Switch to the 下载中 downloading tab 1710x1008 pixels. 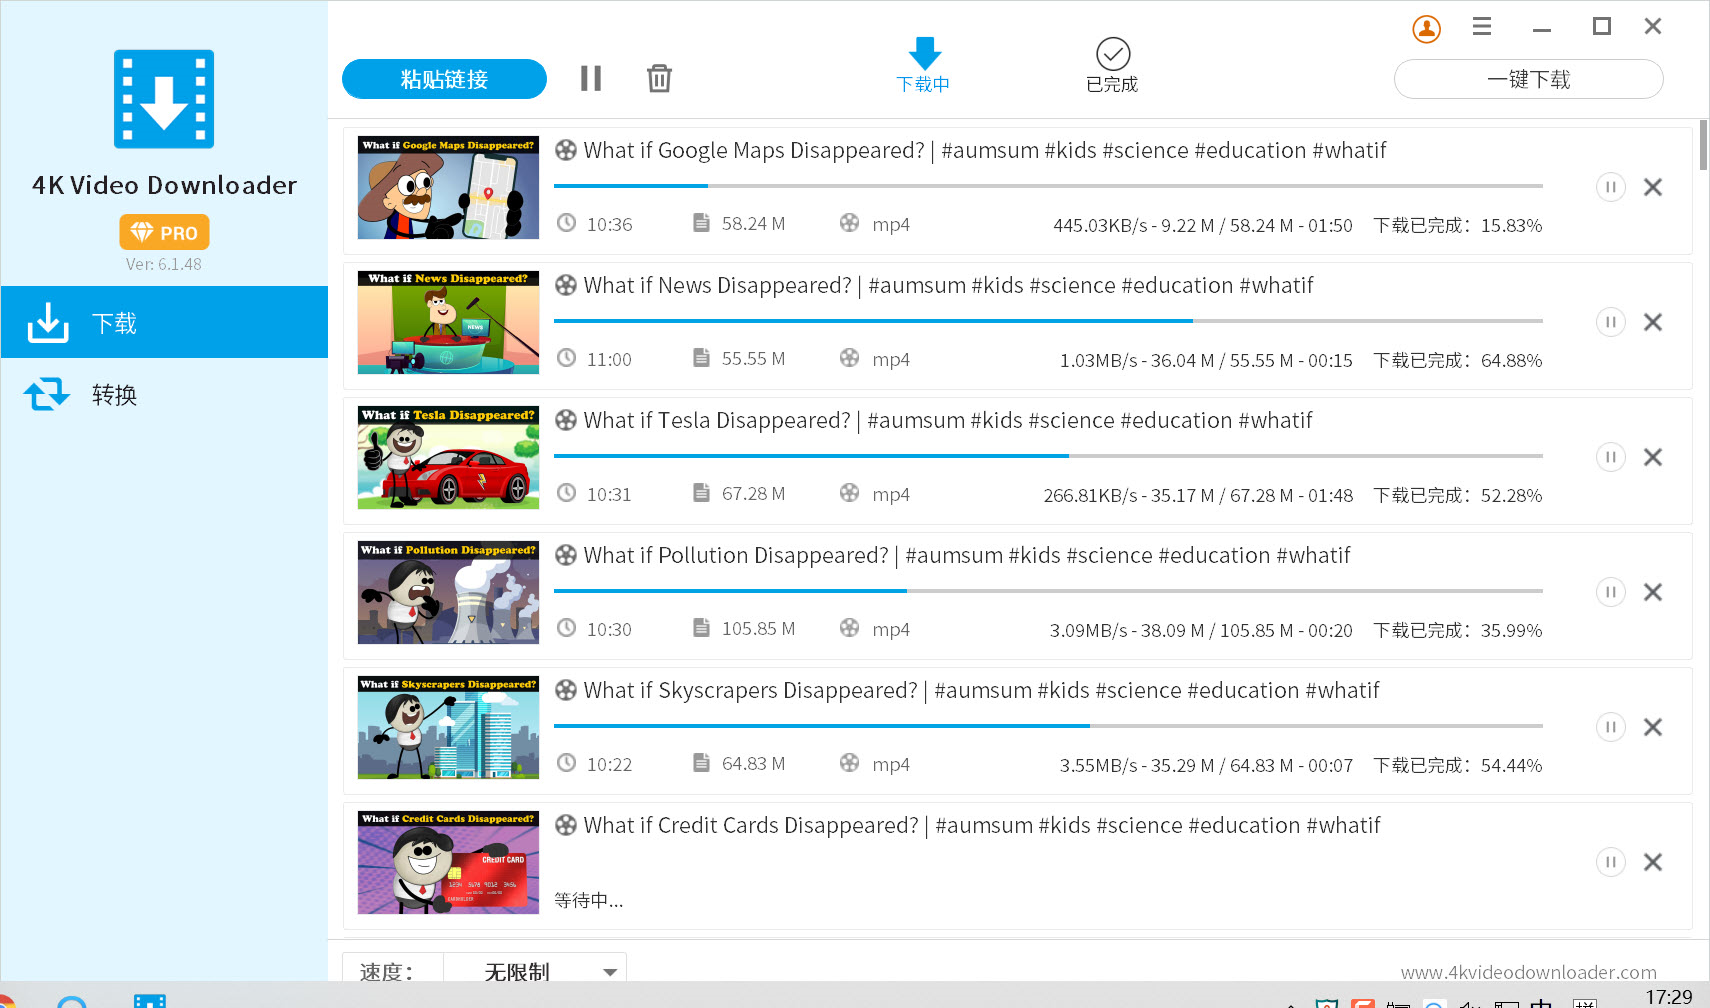[923, 65]
